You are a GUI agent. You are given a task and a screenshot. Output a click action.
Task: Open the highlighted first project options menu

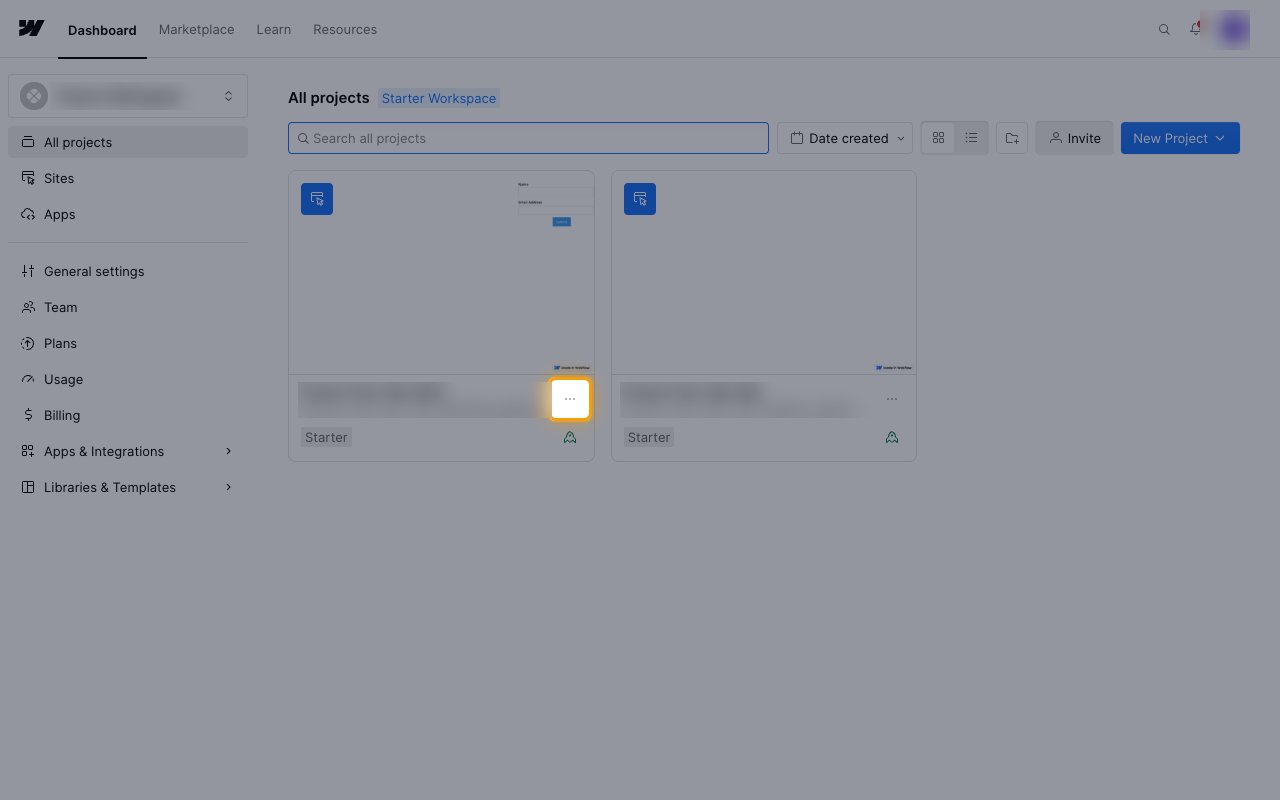point(570,399)
